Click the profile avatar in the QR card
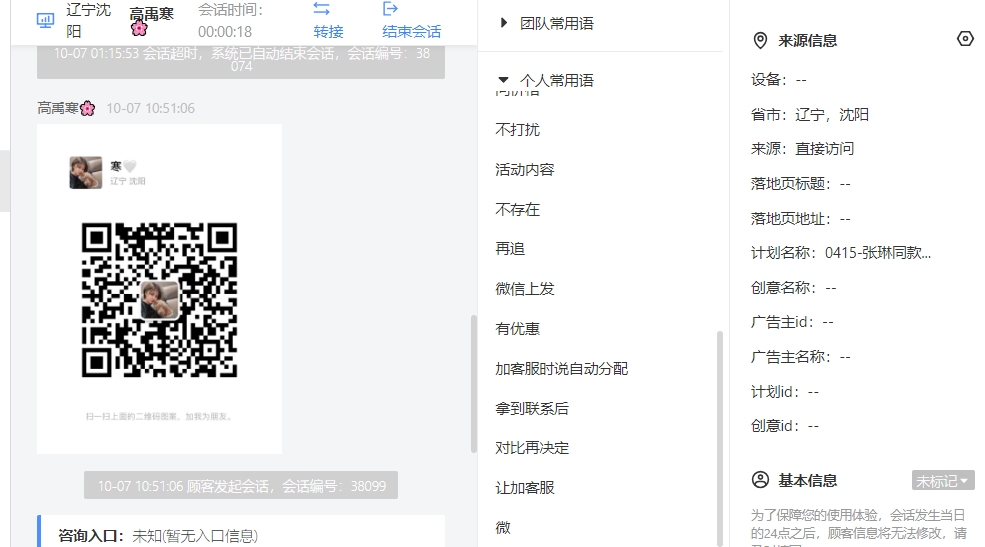The height and width of the screenshot is (547, 985). pyautogui.click(x=85, y=173)
